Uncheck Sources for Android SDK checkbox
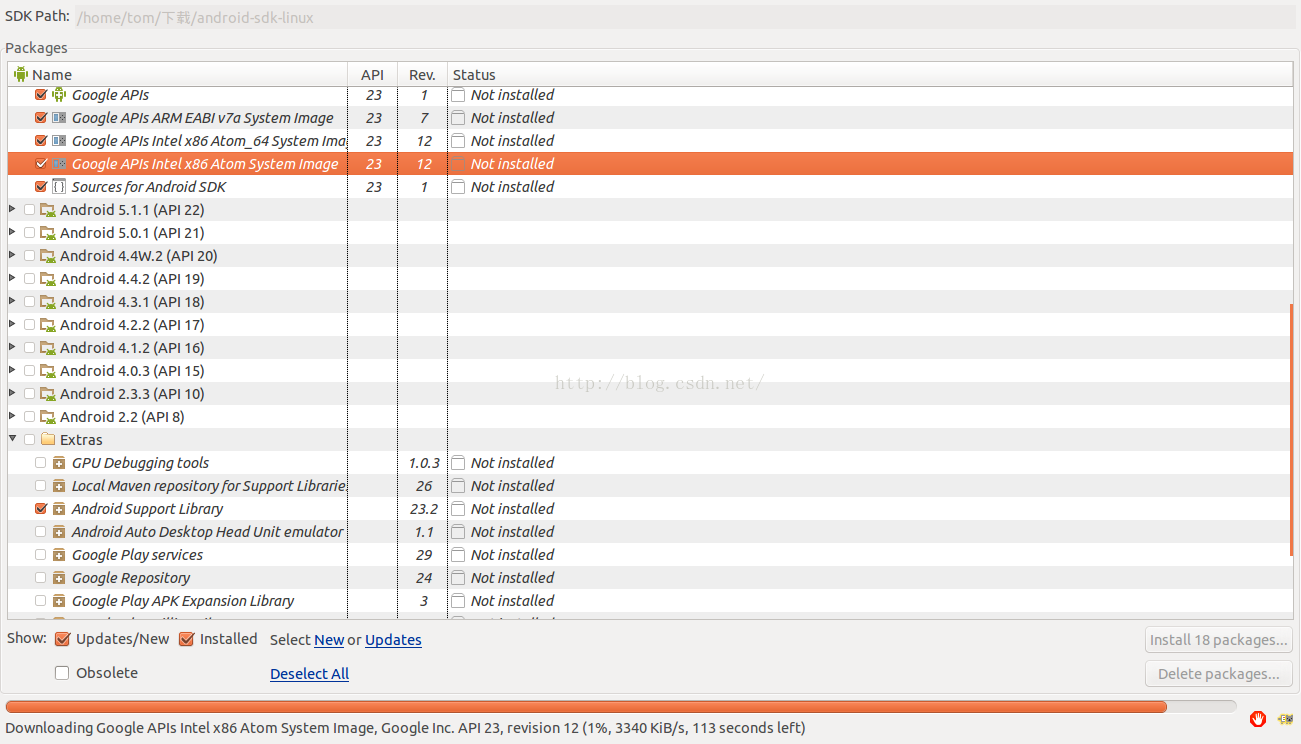 point(41,187)
